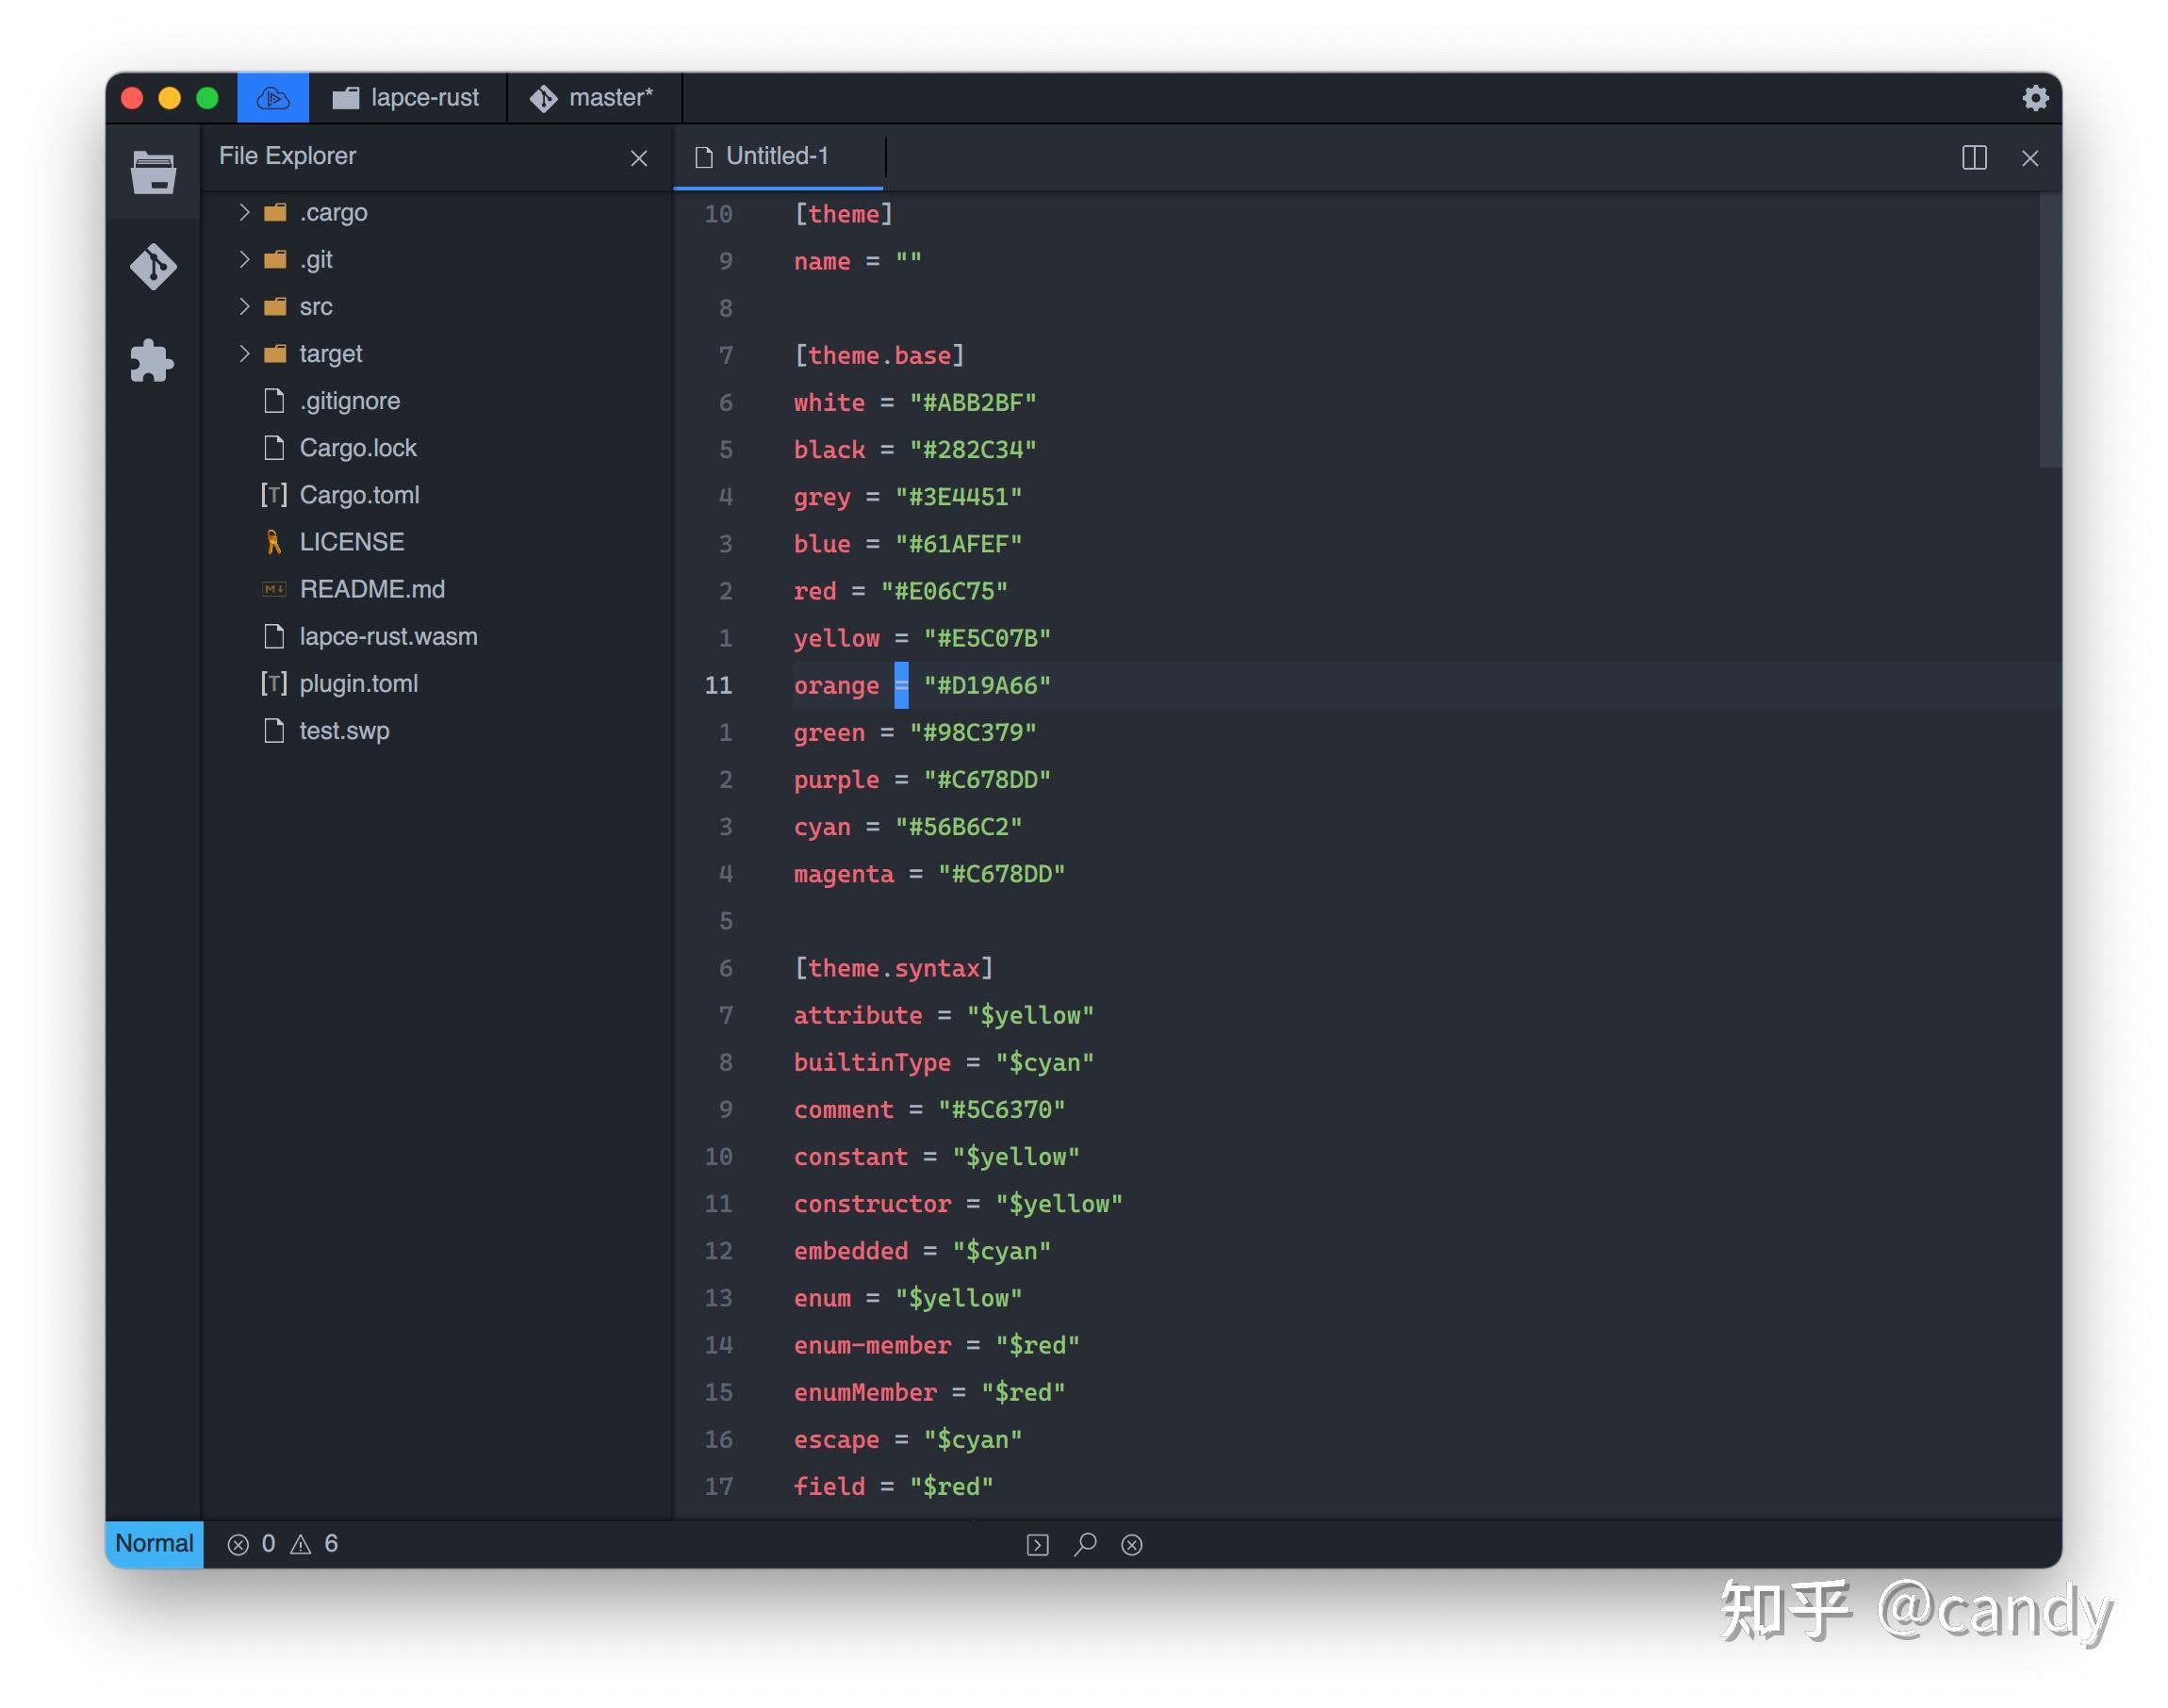
Task: Open the Plugins puzzle-piece icon
Action: click(153, 361)
